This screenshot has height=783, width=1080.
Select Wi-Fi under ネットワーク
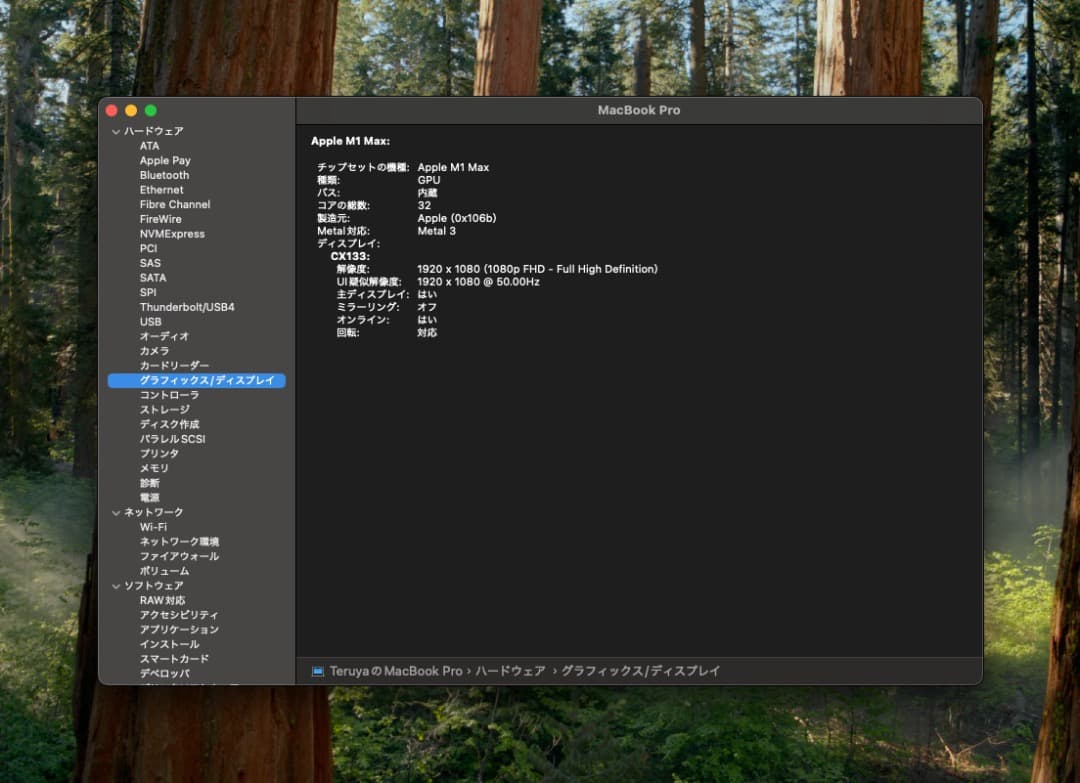(x=152, y=526)
